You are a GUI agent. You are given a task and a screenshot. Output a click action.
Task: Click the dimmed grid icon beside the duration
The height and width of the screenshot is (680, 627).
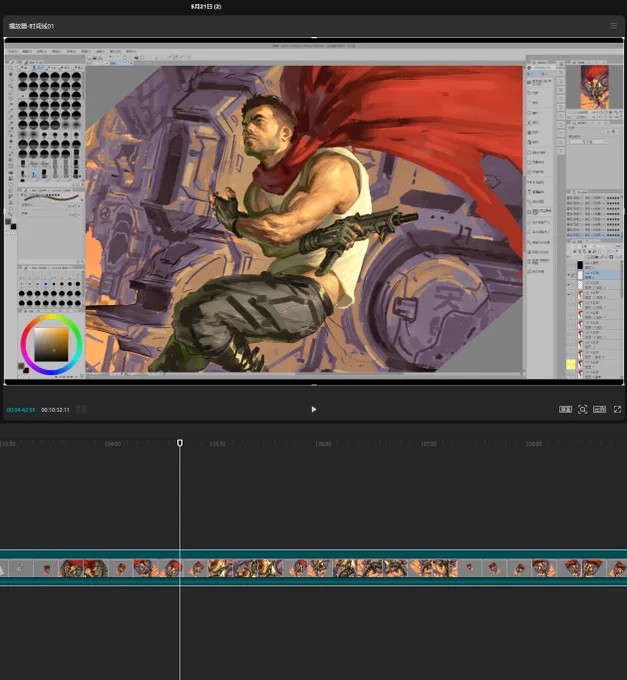tap(81, 410)
